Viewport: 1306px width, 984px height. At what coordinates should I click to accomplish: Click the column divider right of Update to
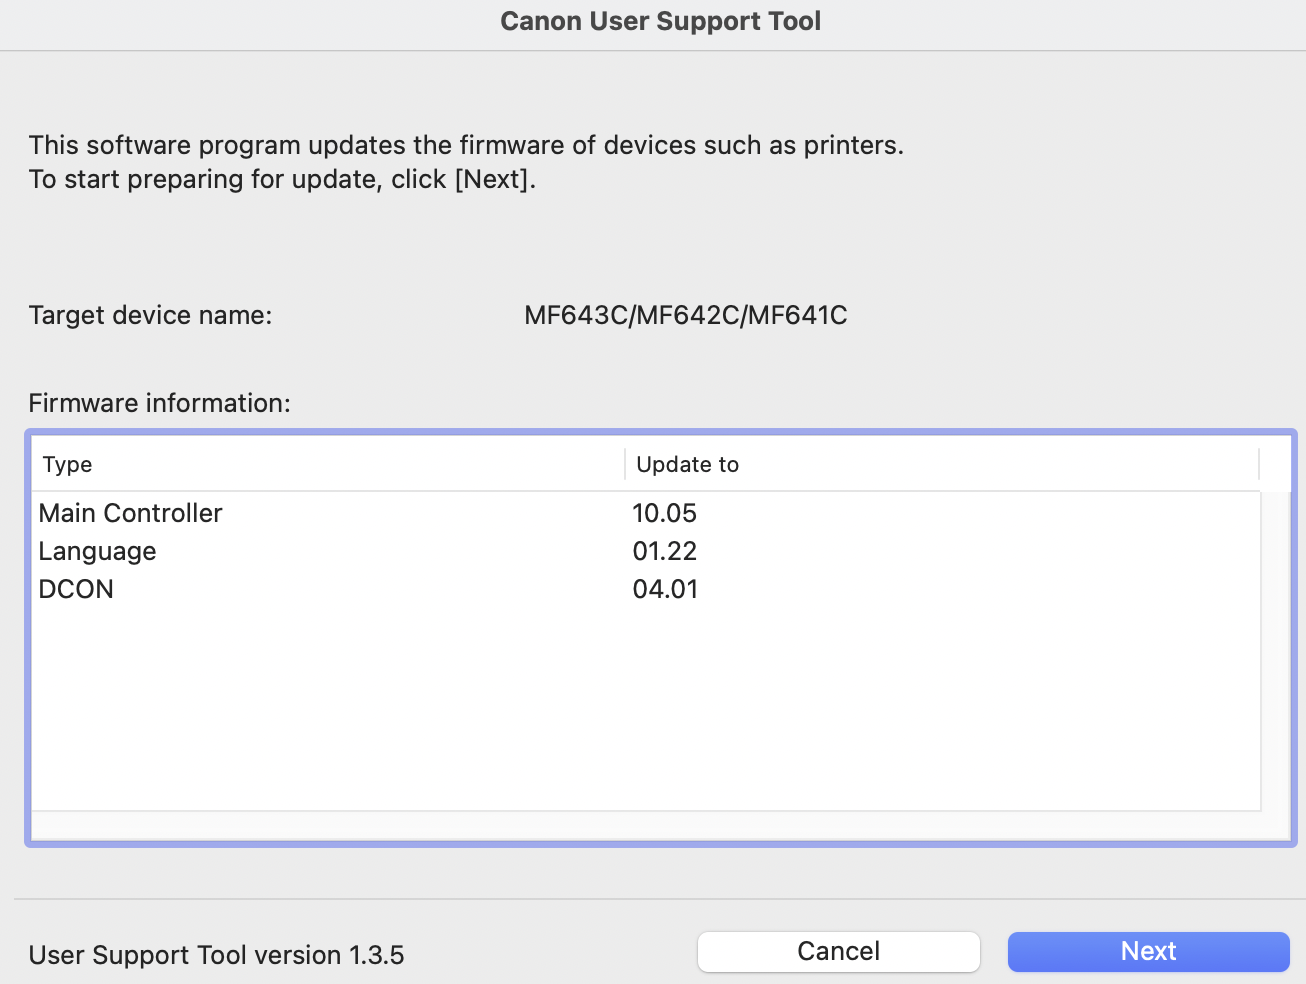[x=1259, y=464]
